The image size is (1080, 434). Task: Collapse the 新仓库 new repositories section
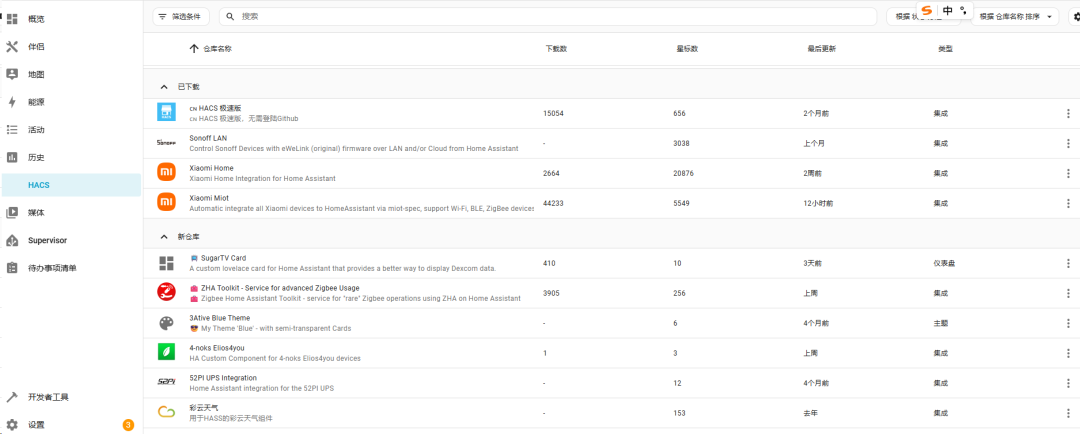pos(164,237)
